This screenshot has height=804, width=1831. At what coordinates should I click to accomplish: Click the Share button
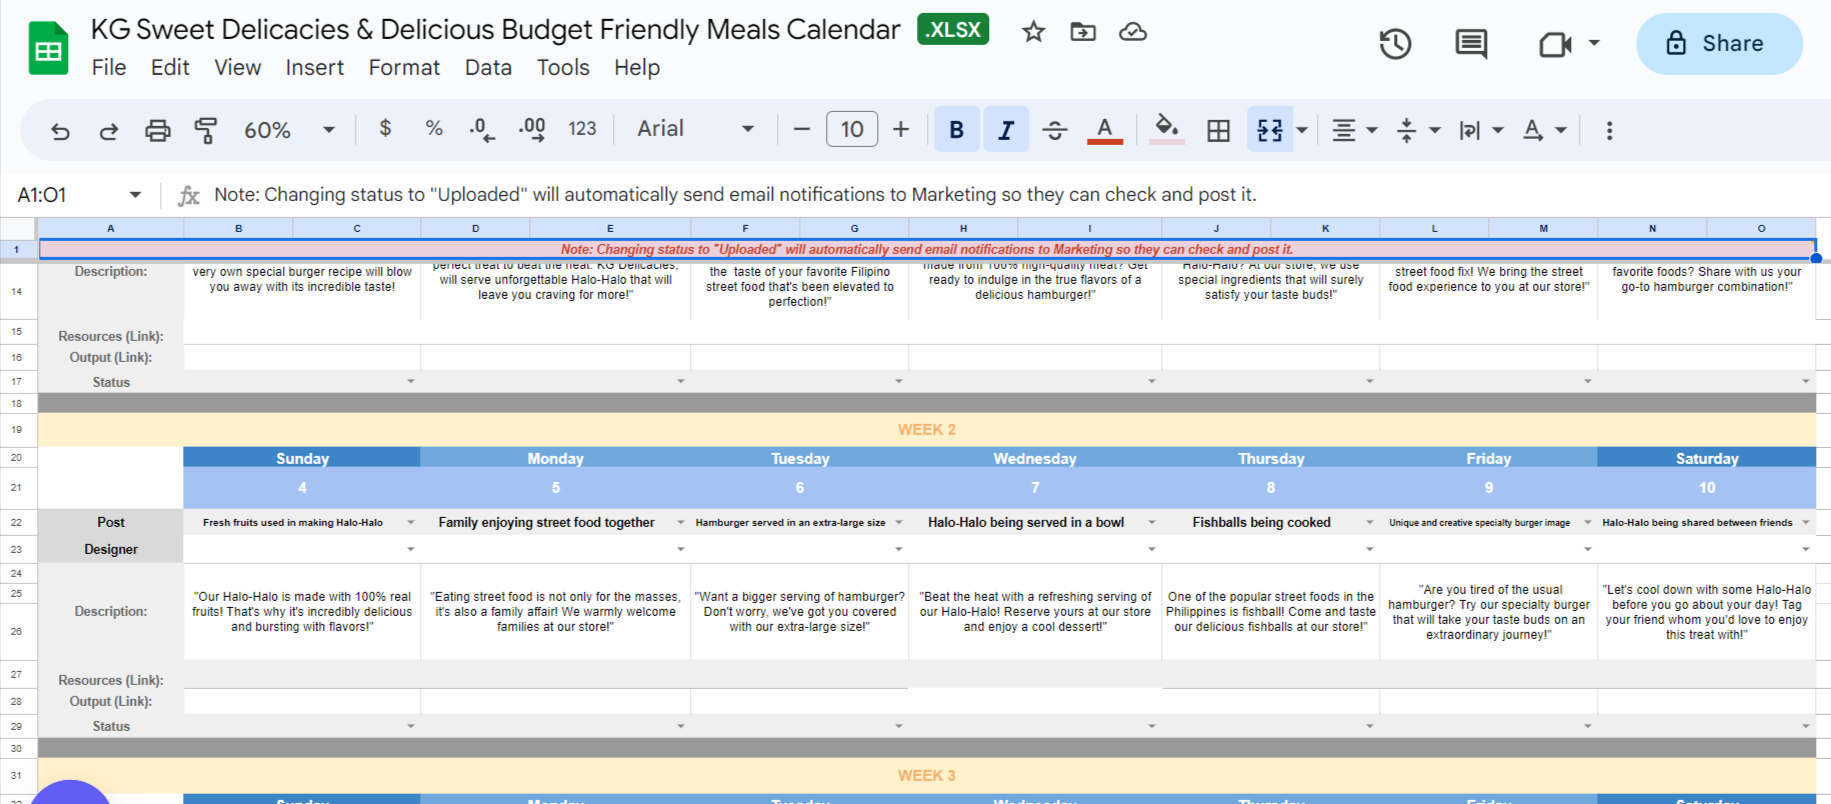pyautogui.click(x=1719, y=43)
